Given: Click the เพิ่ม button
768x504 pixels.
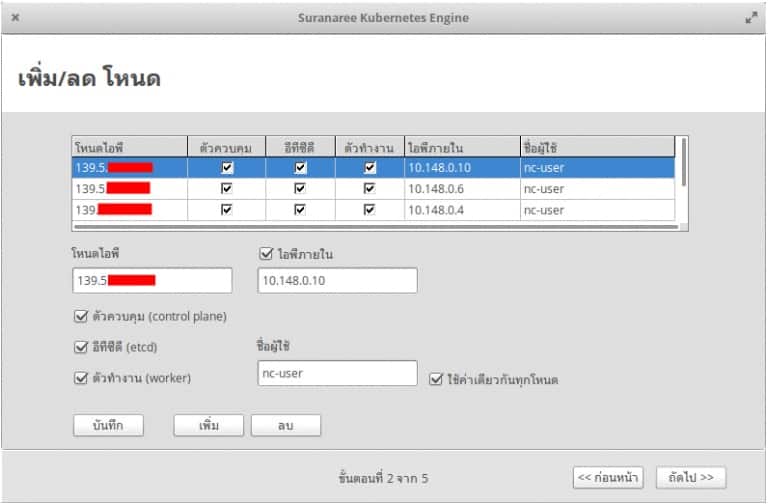Looking at the screenshot, I should [209, 425].
